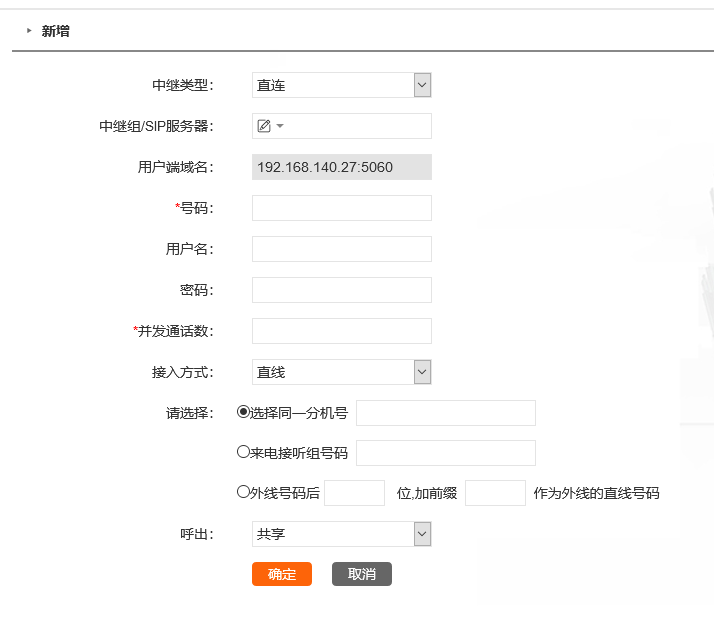Open the 呼出 dropdown showing 共享
This screenshot has height=617, width=714.
342,534
